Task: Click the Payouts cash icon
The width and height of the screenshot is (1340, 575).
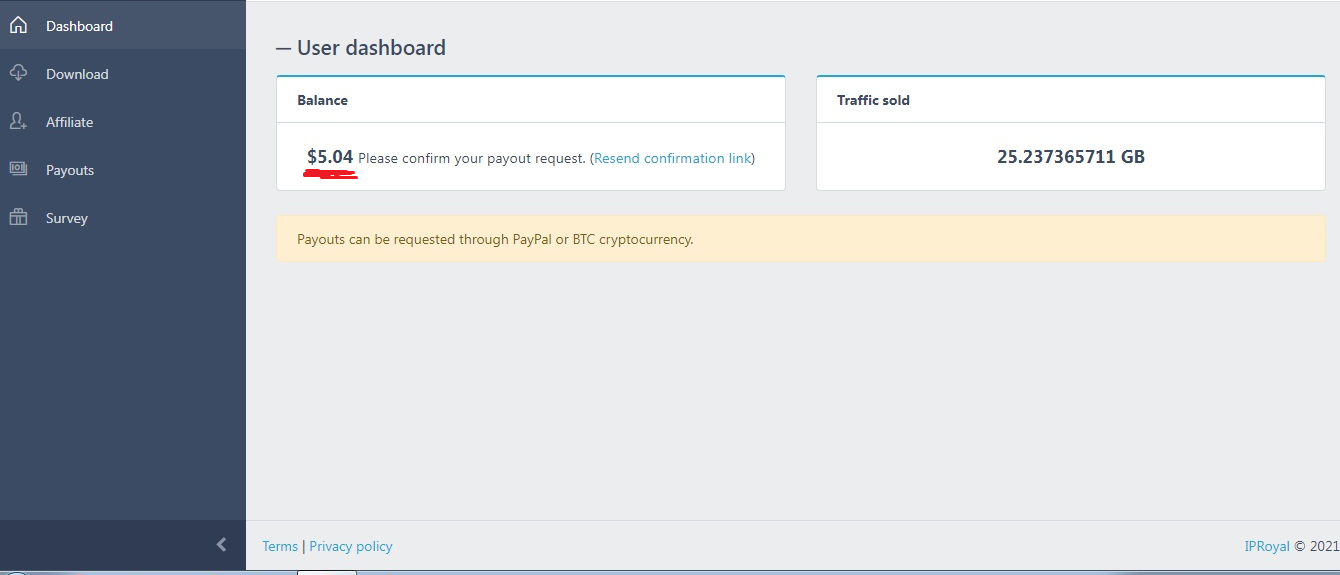Action: coord(18,169)
